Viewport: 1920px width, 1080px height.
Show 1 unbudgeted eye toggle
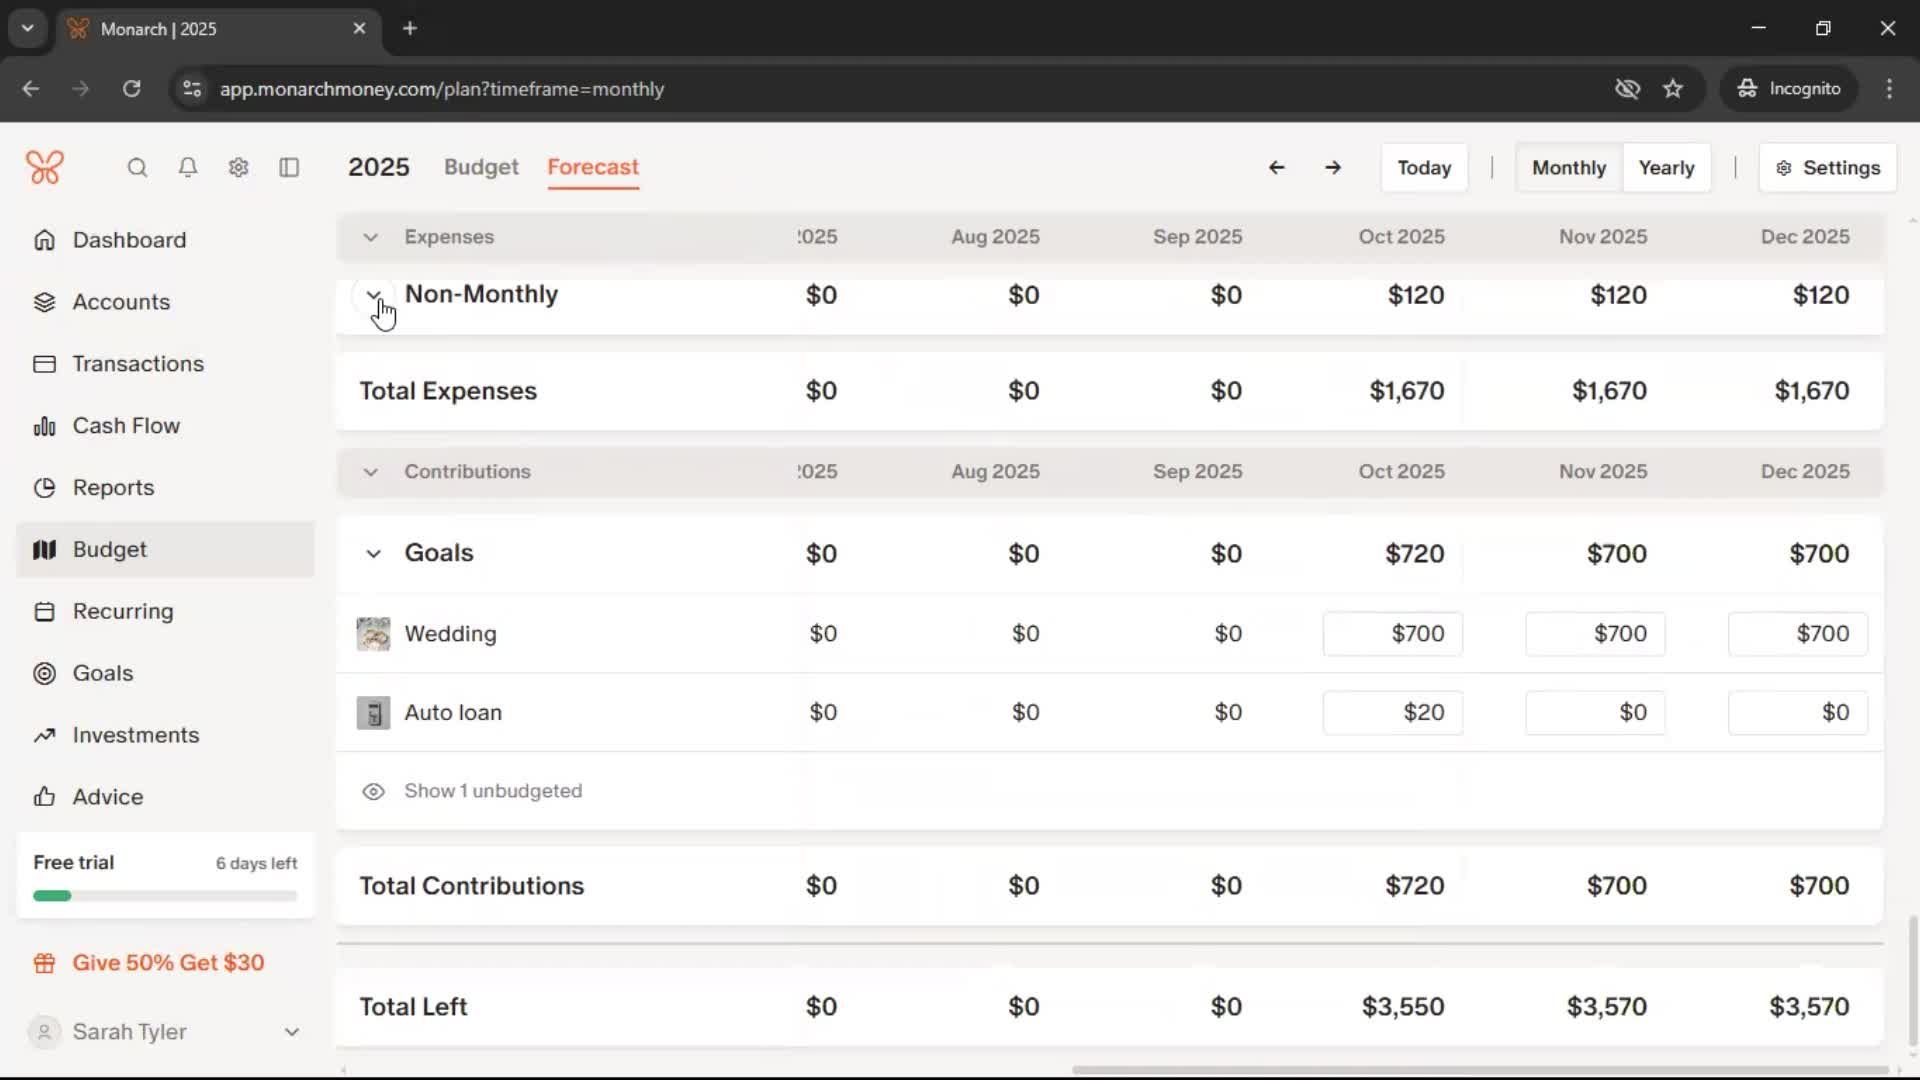click(373, 791)
